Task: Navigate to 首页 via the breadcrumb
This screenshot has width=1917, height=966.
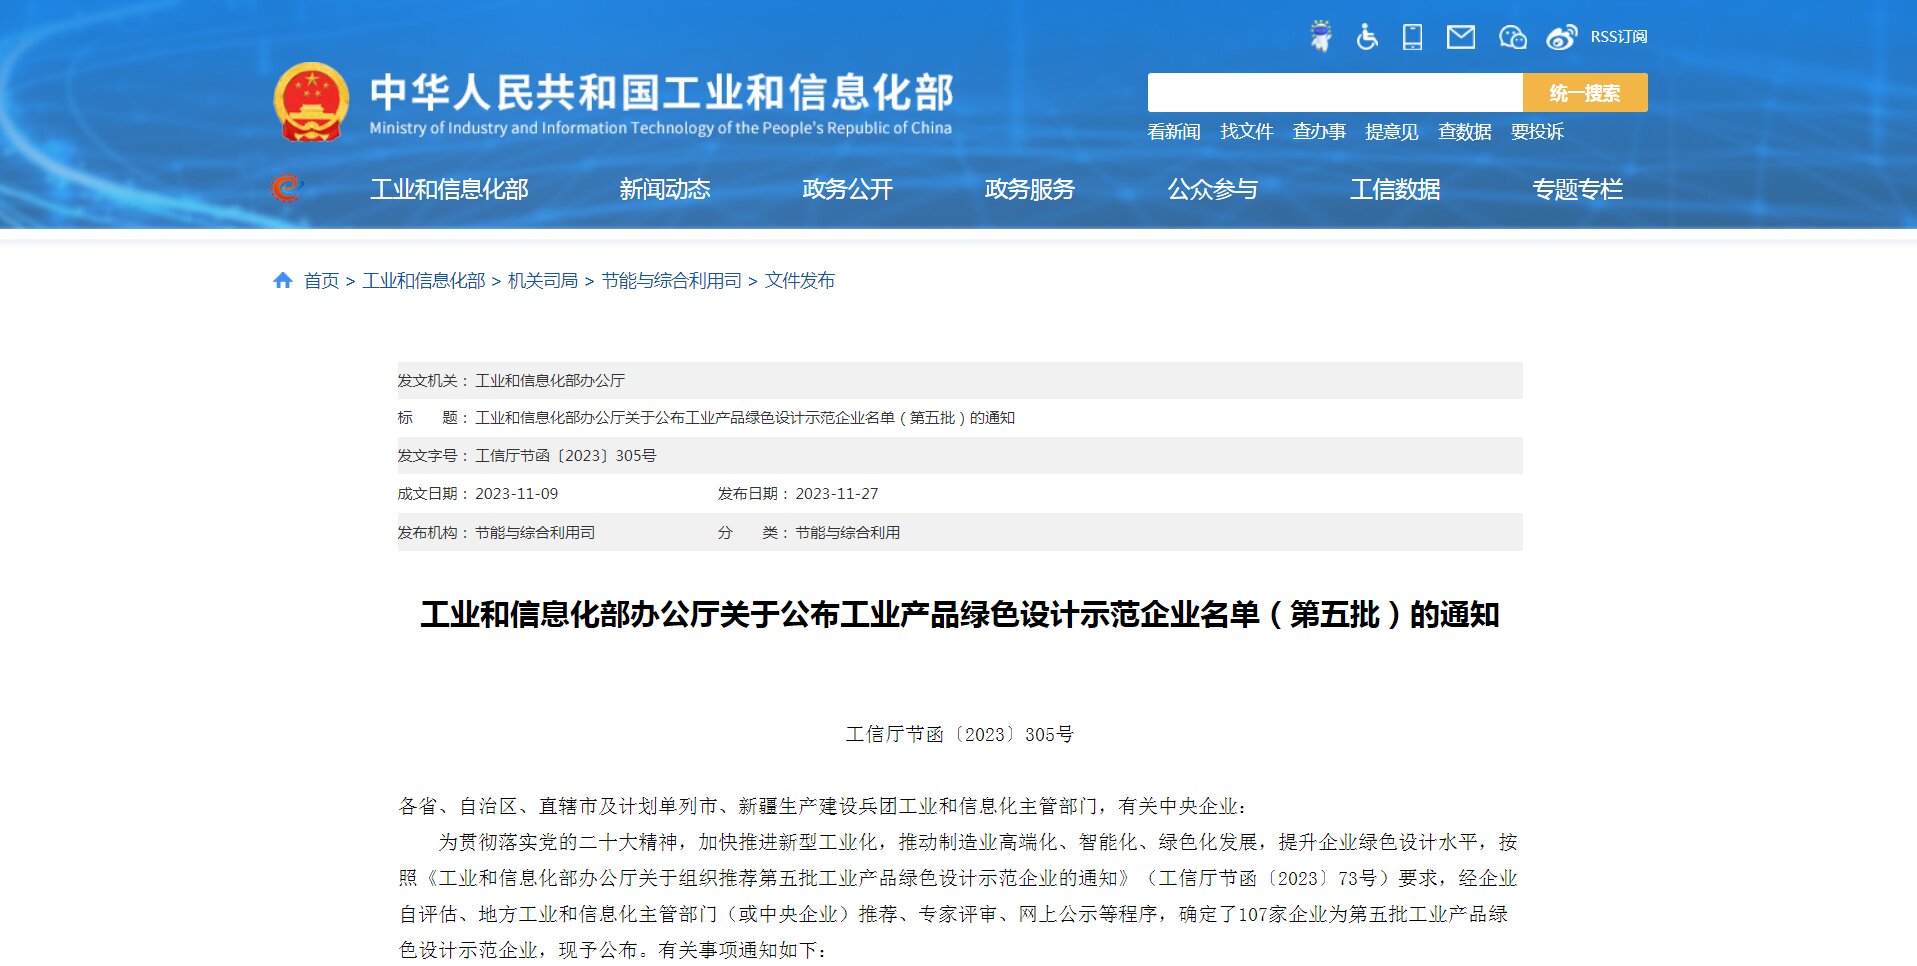Action: click(x=320, y=281)
